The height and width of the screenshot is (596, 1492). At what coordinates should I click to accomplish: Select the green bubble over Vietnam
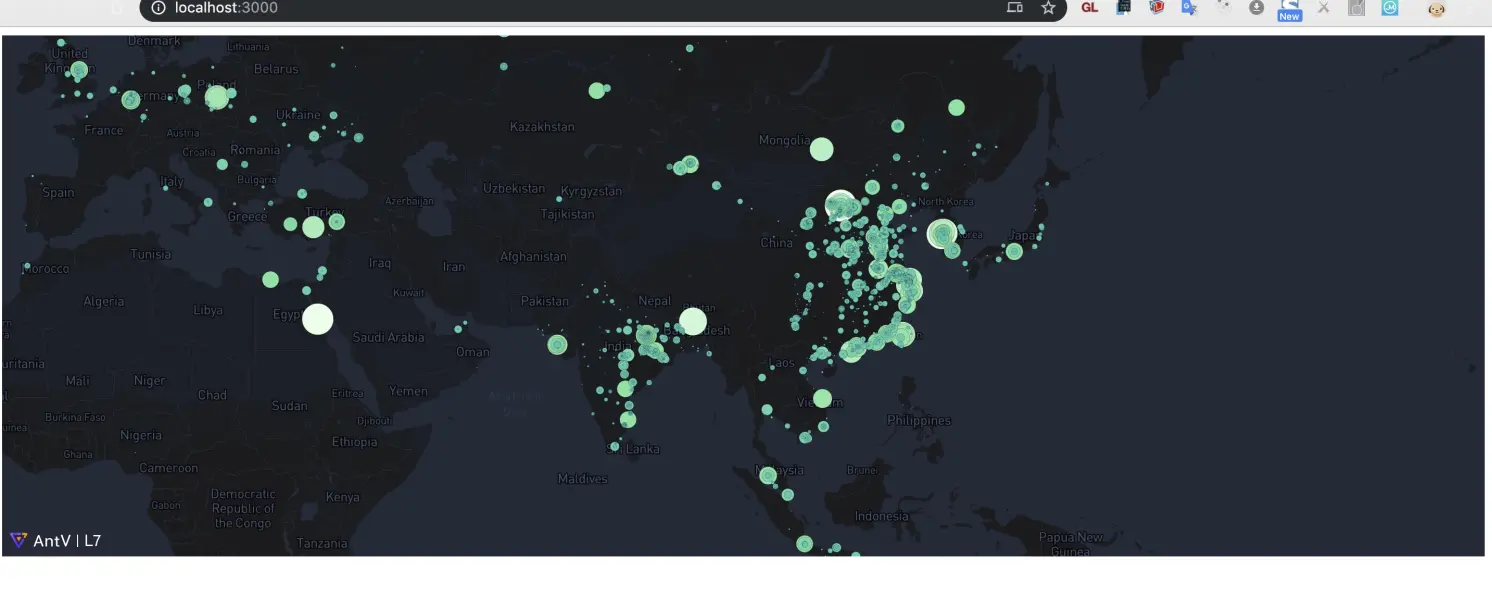(x=822, y=398)
